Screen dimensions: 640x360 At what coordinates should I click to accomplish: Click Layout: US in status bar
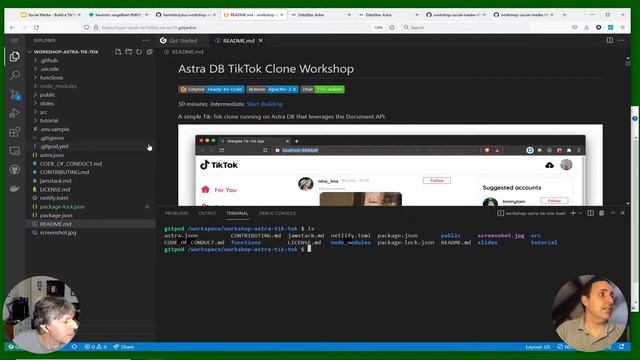[x=538, y=347]
